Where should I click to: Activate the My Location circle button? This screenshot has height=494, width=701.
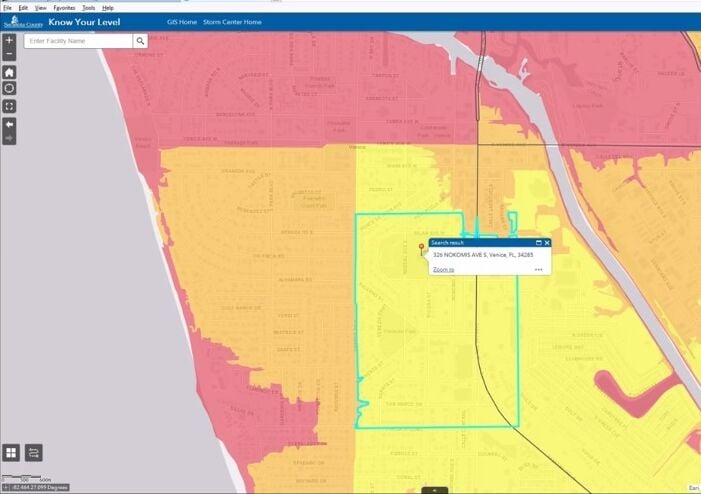click(9, 88)
